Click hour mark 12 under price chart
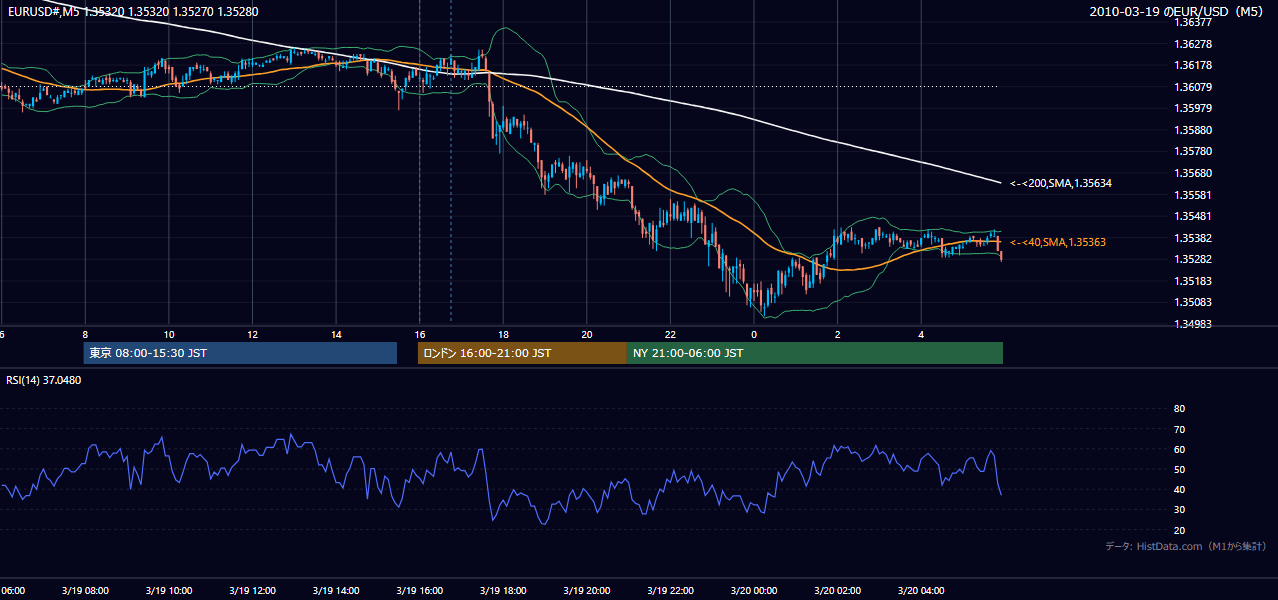This screenshot has height=600, width=1278. 252,335
